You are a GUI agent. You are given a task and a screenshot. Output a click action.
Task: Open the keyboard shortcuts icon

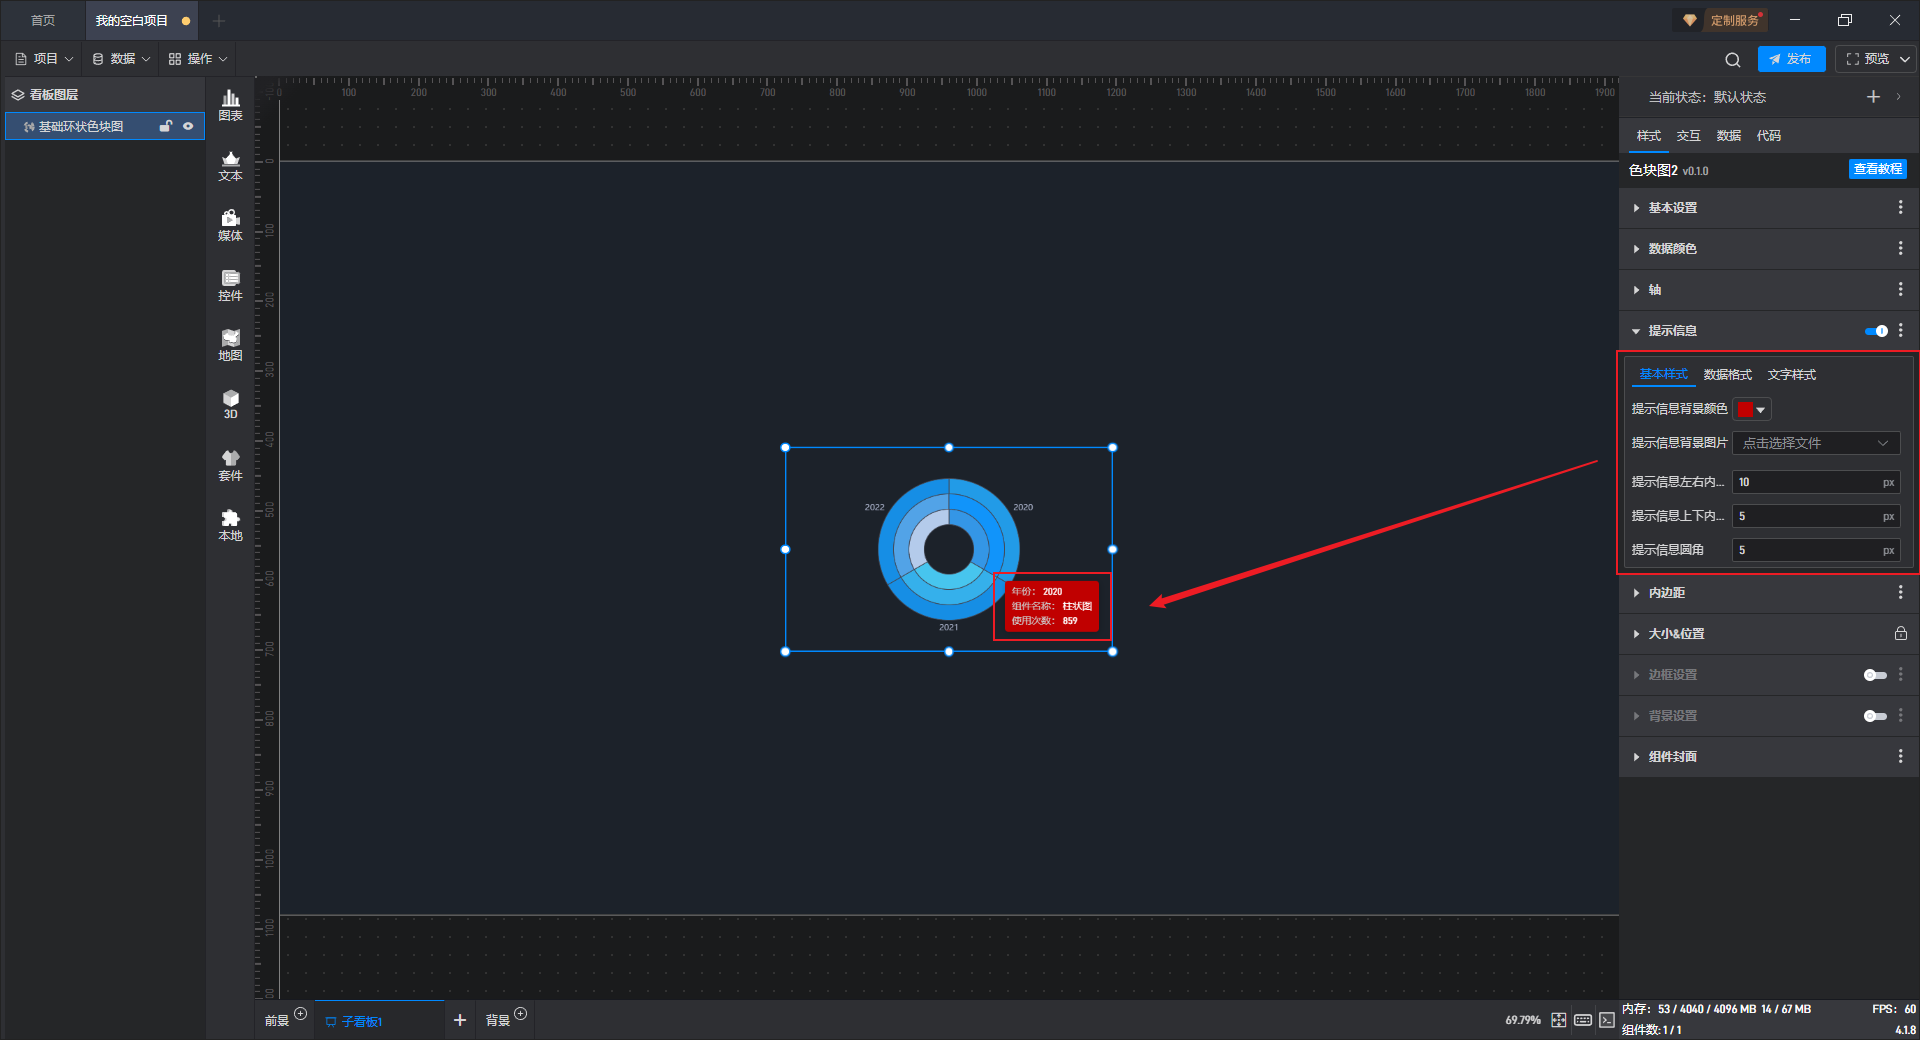coord(1583,1020)
